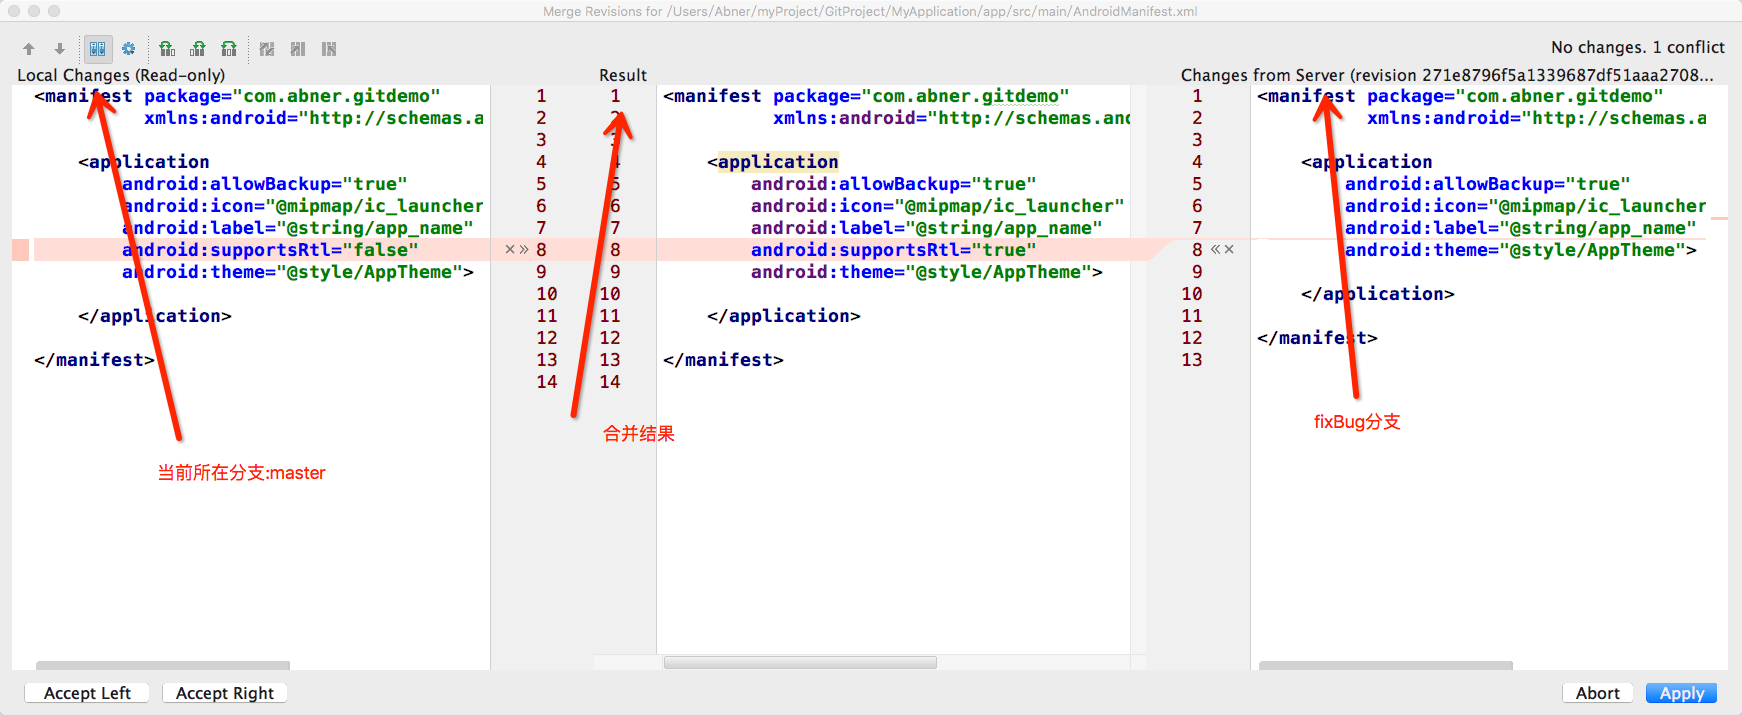Viewport: 1742px width, 715px height.
Task: Open merge viewer settings gear
Action: (x=129, y=49)
